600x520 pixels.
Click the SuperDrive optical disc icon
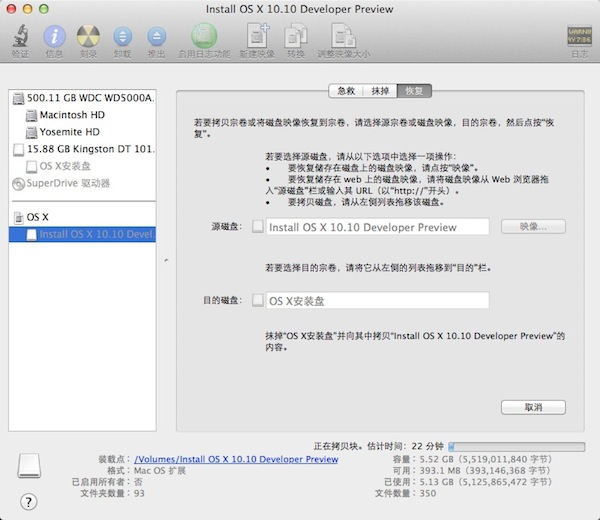pyautogui.click(x=18, y=184)
